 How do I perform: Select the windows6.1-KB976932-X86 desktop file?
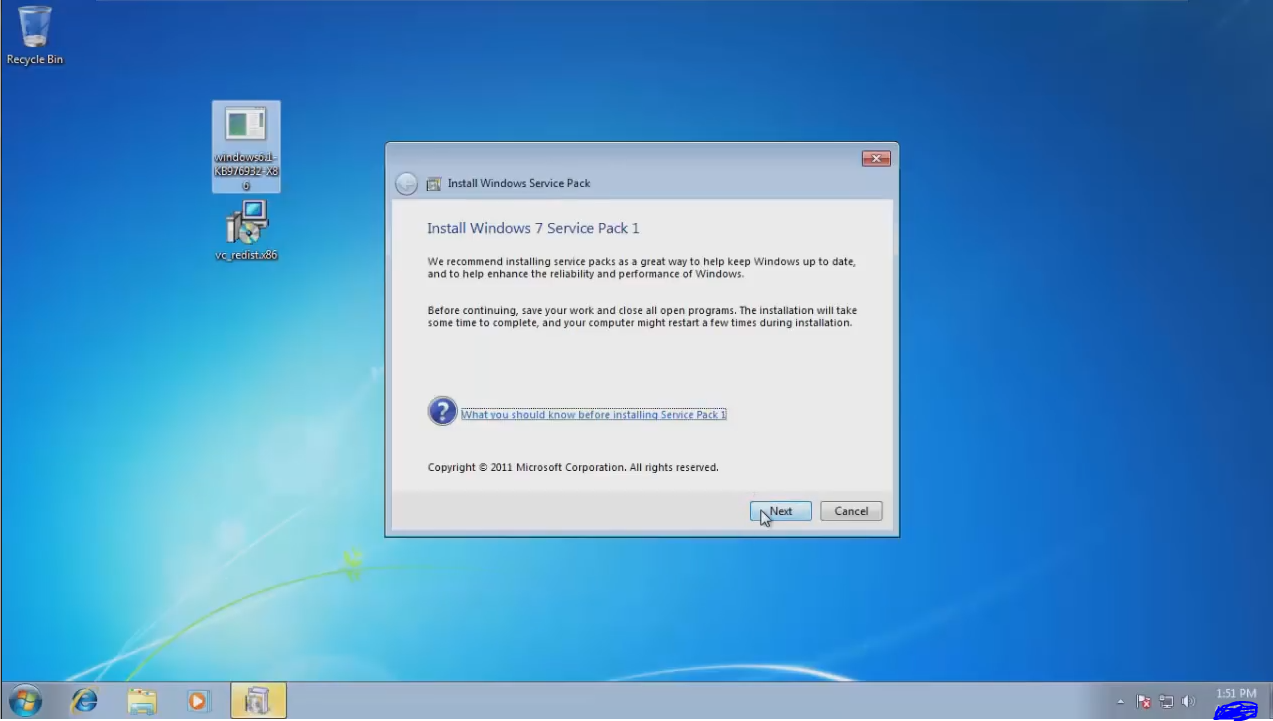[x=246, y=147]
